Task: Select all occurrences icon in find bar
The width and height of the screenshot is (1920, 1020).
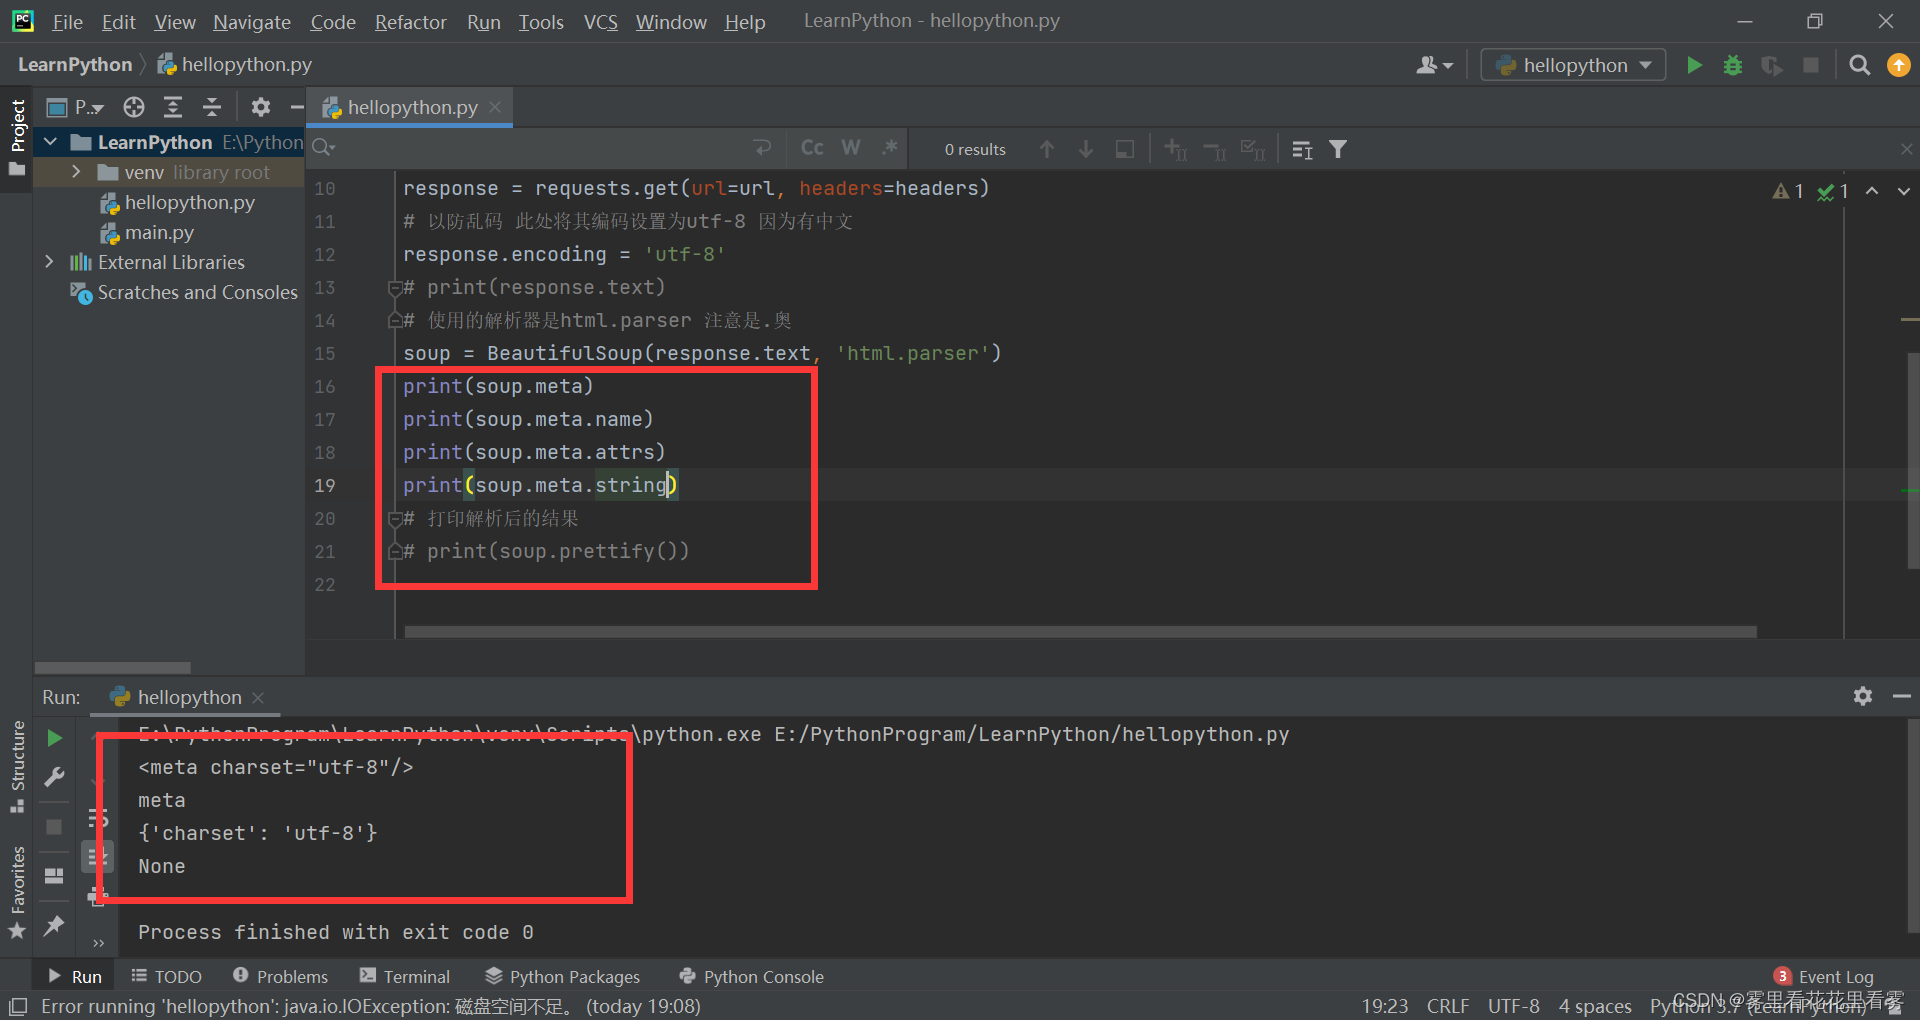Action: click(1253, 149)
